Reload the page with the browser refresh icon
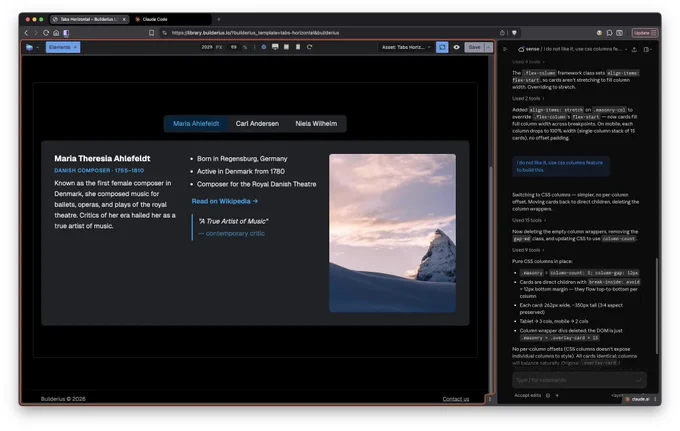 tap(46, 33)
